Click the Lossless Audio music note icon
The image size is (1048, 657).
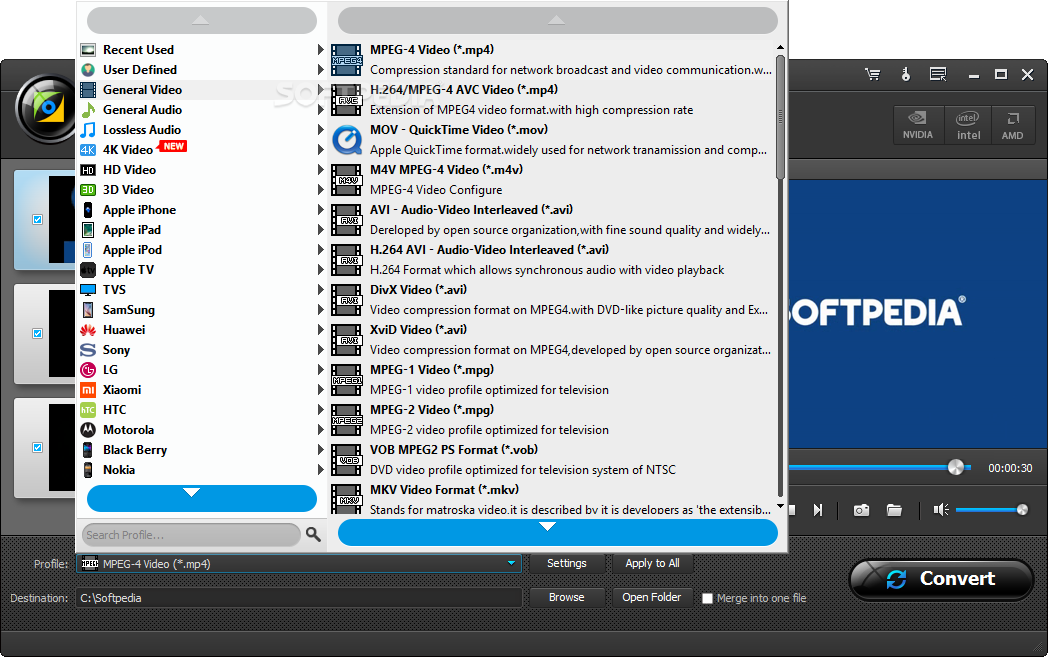point(88,130)
